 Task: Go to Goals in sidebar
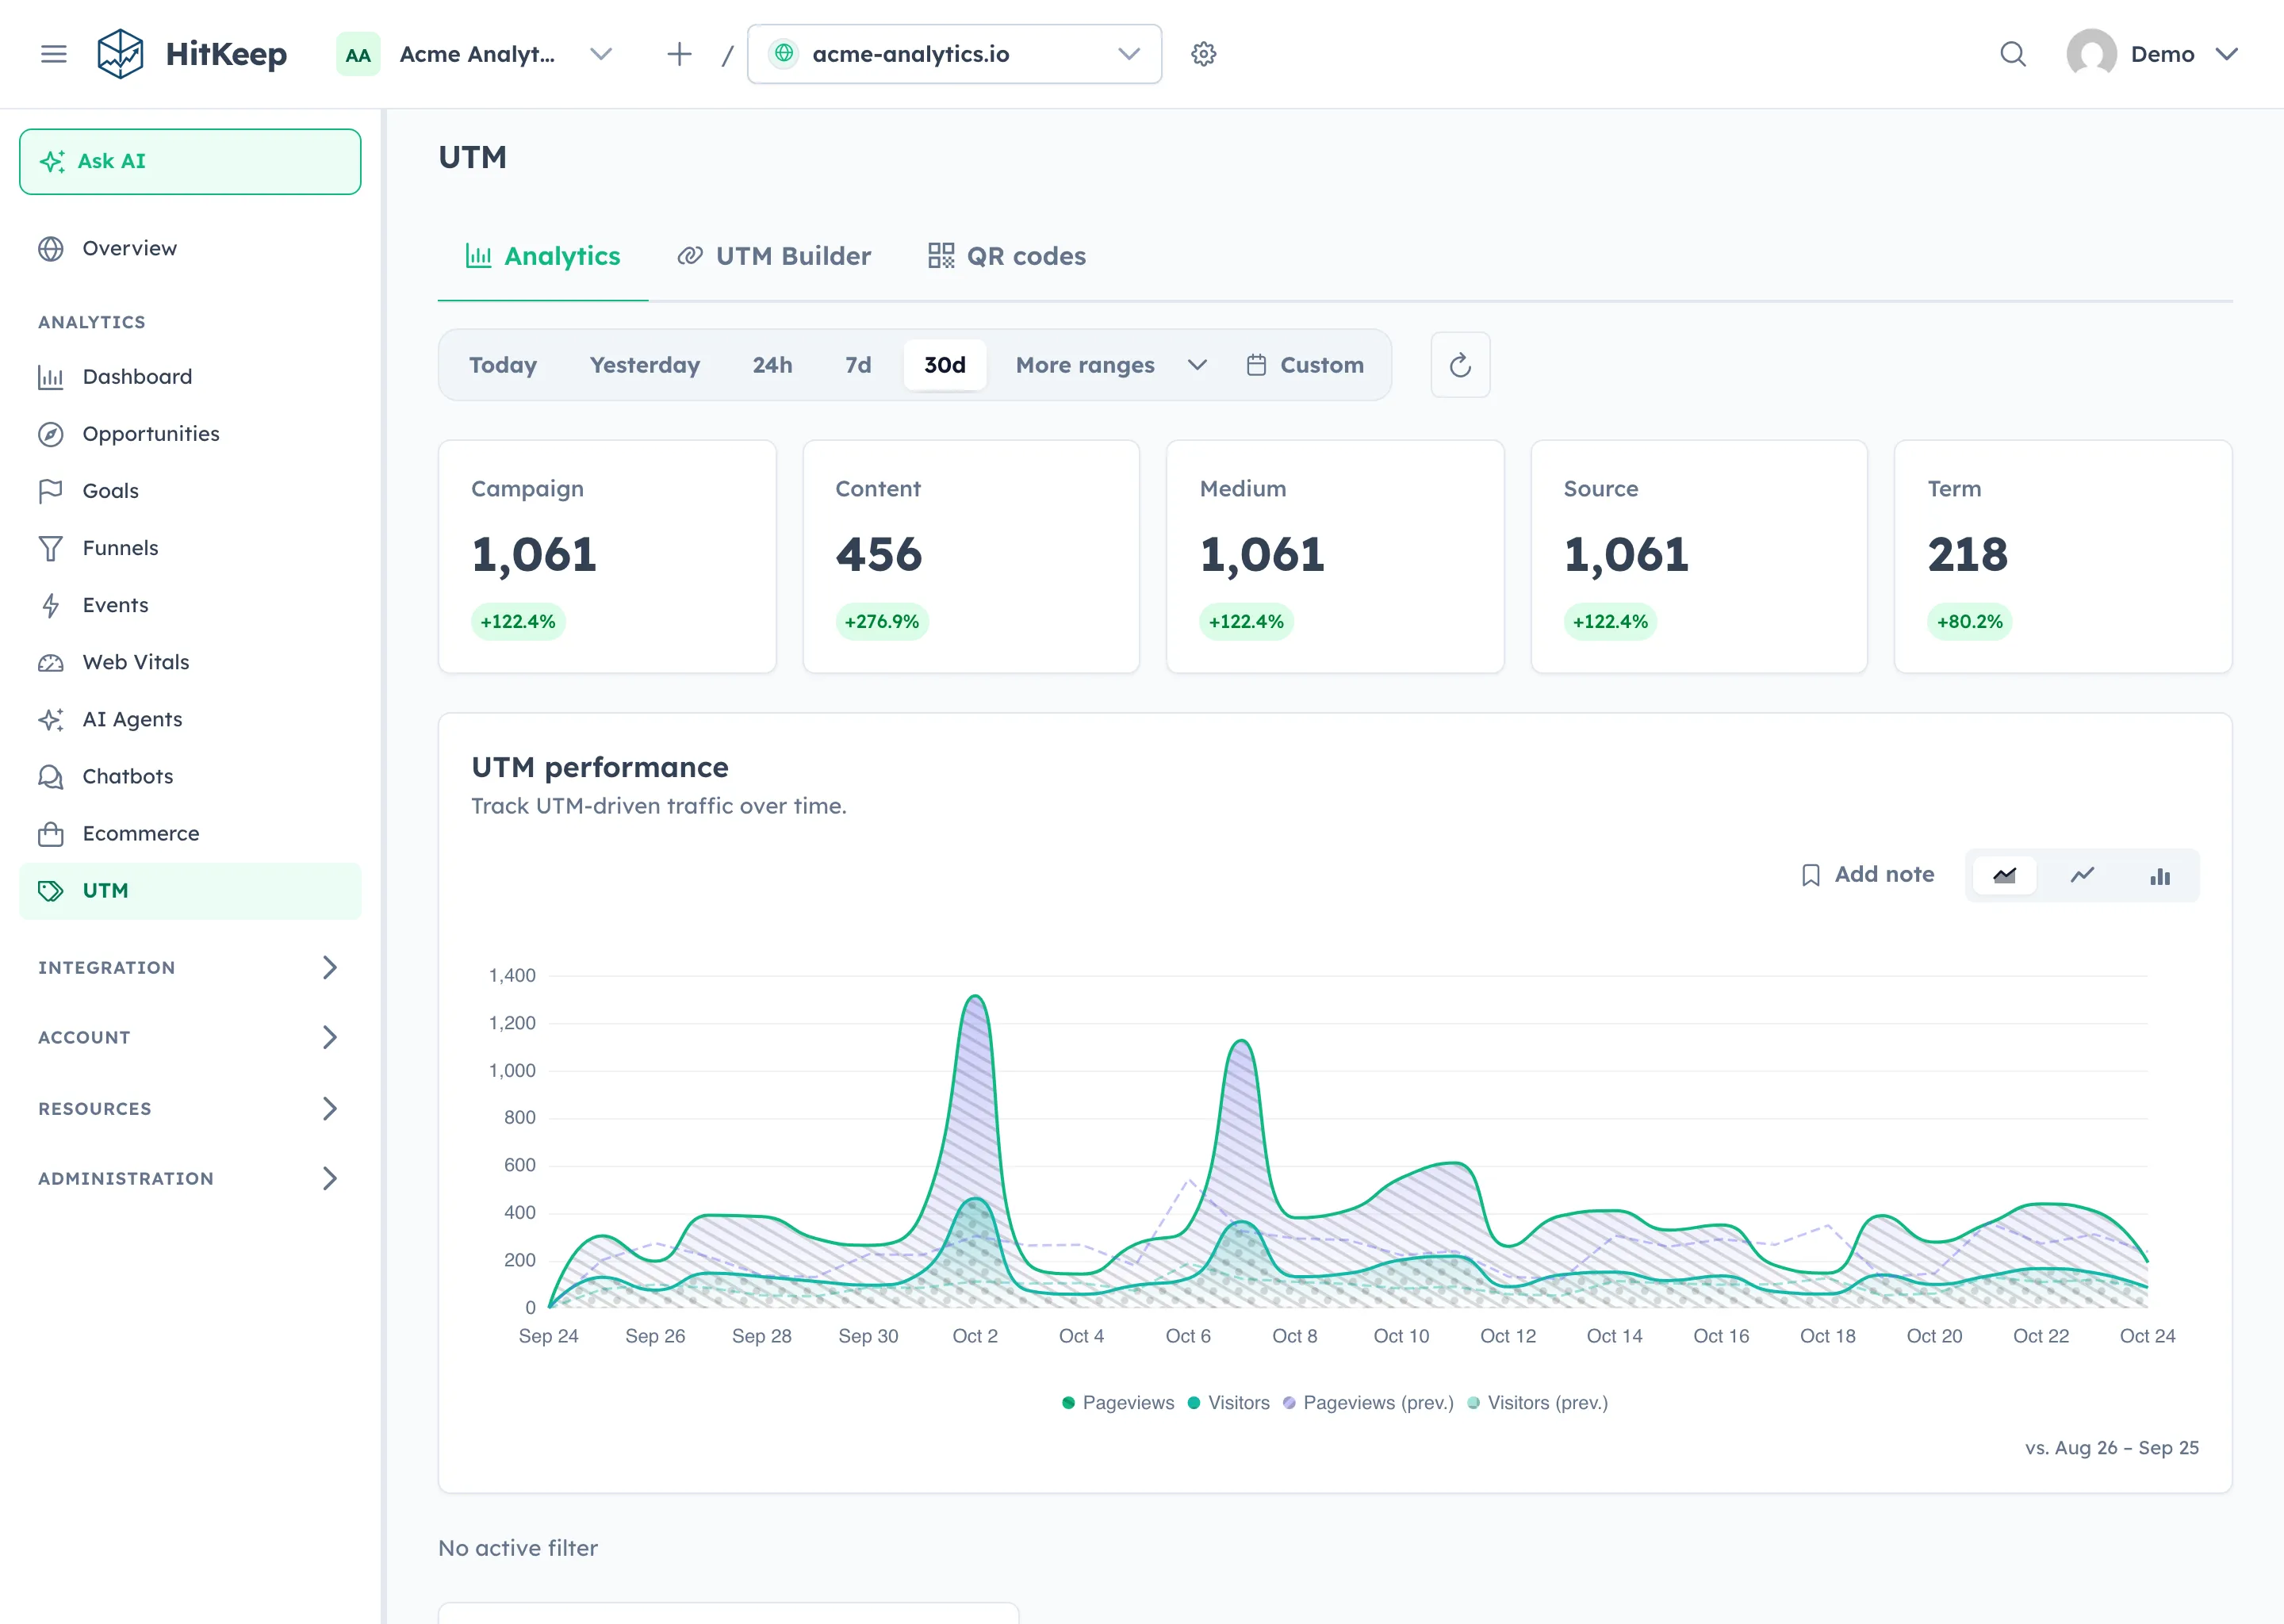[190, 491]
